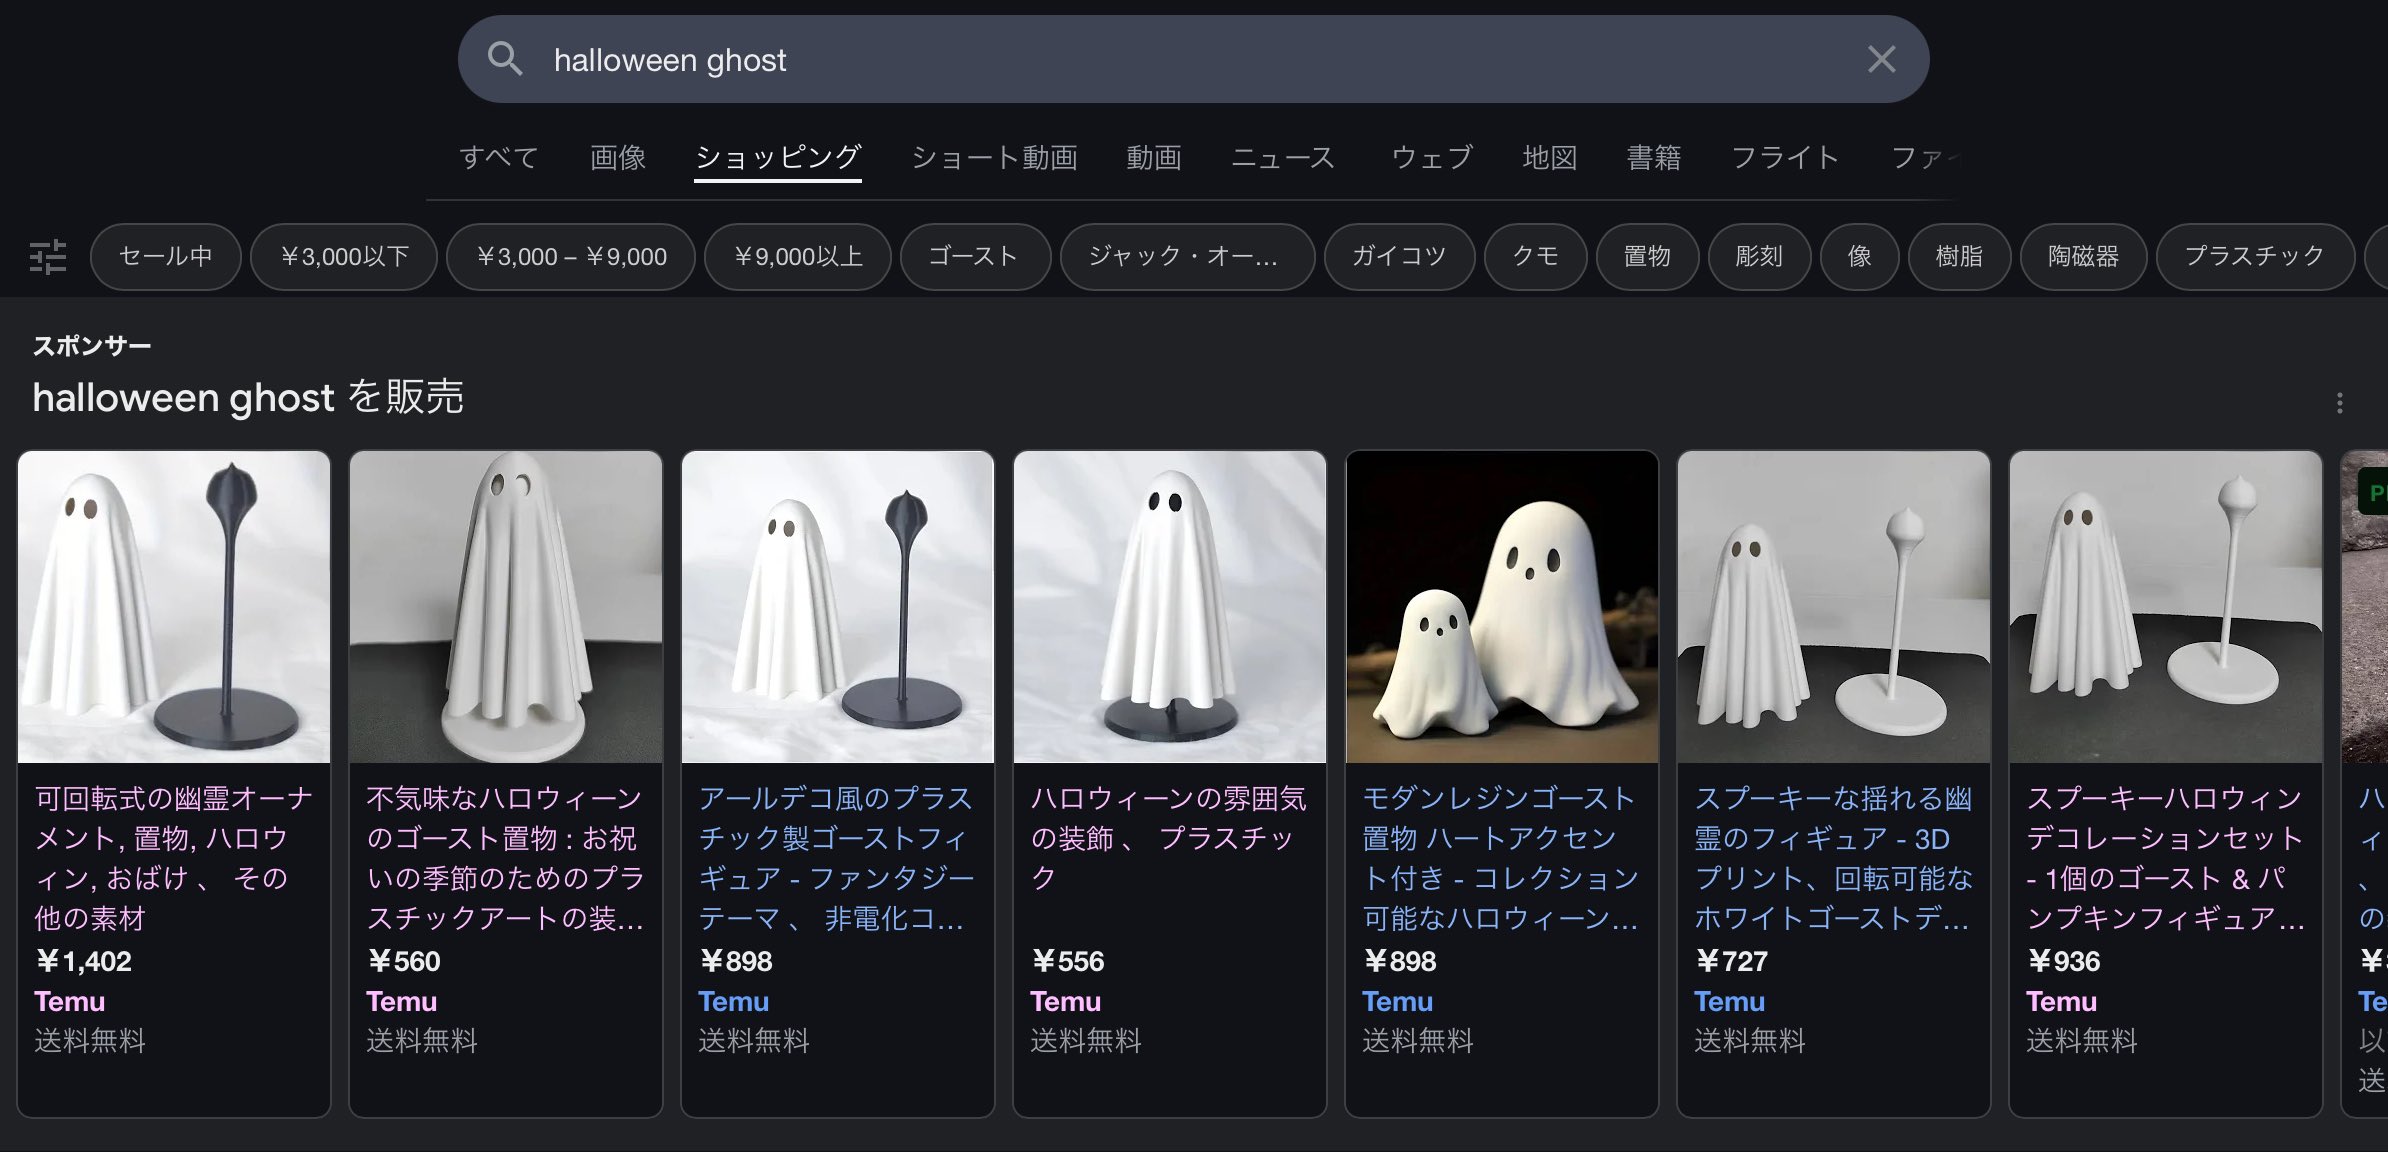
Task: Toggle the ゴースト filter chip
Action: (x=973, y=257)
